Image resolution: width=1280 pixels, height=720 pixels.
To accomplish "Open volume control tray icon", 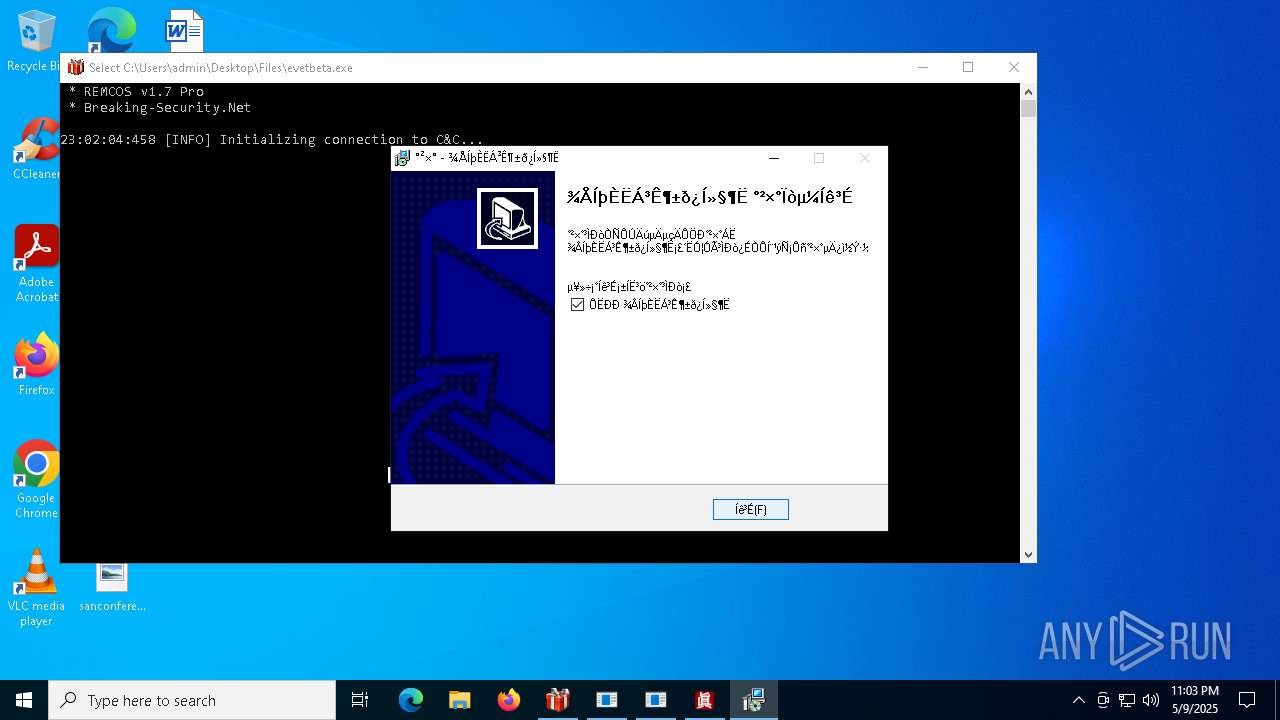I will [1151, 700].
